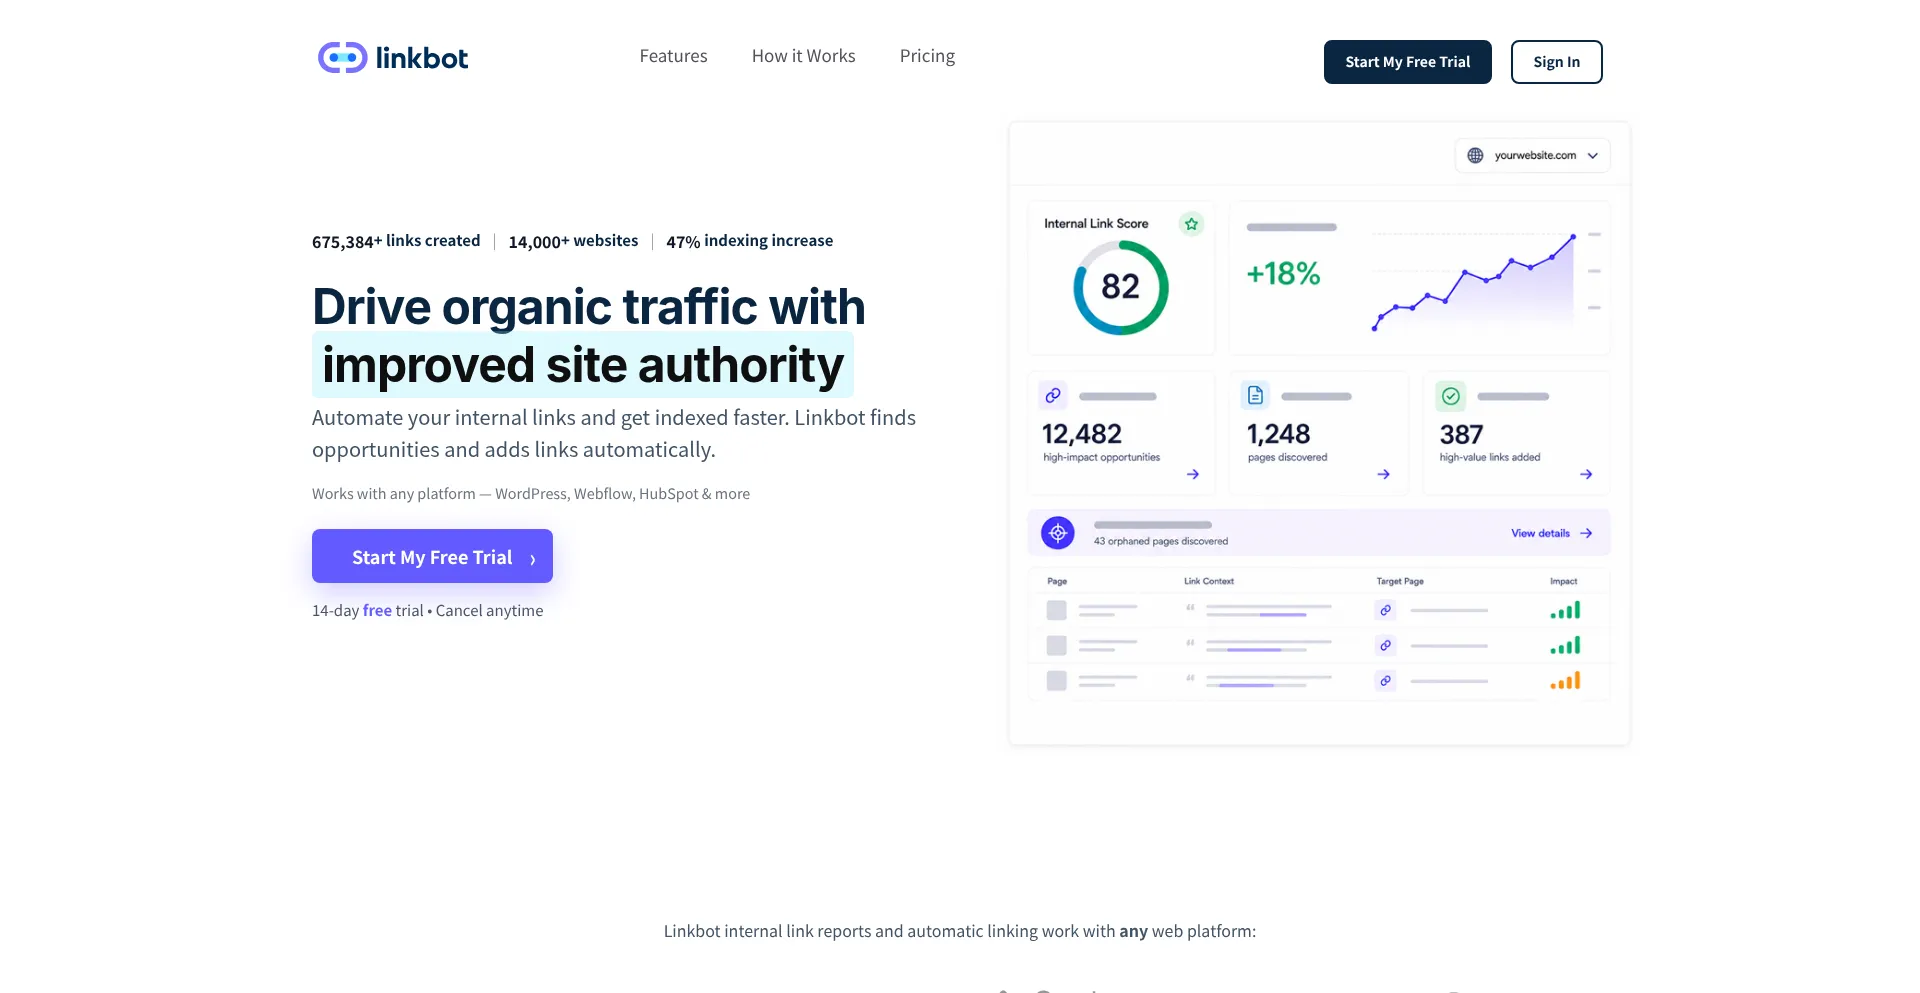Click the linkbot chain-link logo icon
Viewport: 1920px width, 993px height.
click(343, 58)
